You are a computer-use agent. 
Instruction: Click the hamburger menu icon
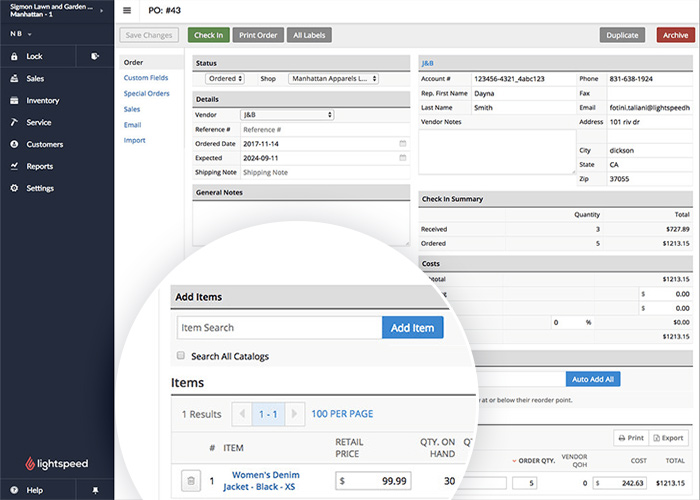127,11
